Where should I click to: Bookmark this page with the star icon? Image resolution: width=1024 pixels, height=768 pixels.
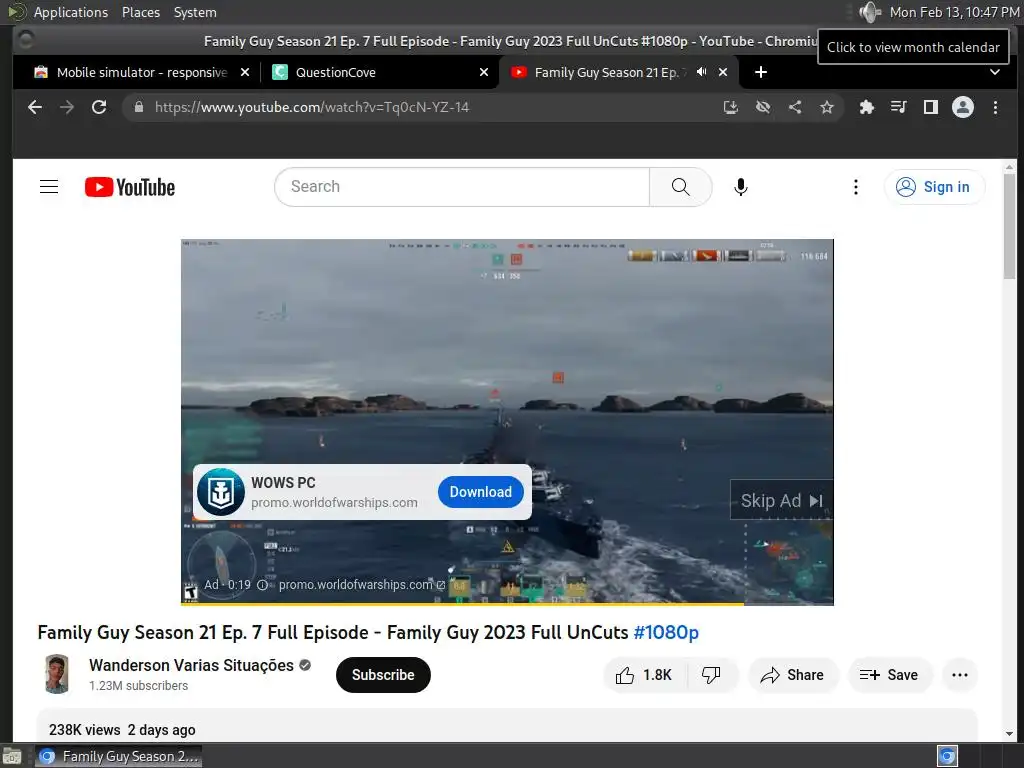827,107
